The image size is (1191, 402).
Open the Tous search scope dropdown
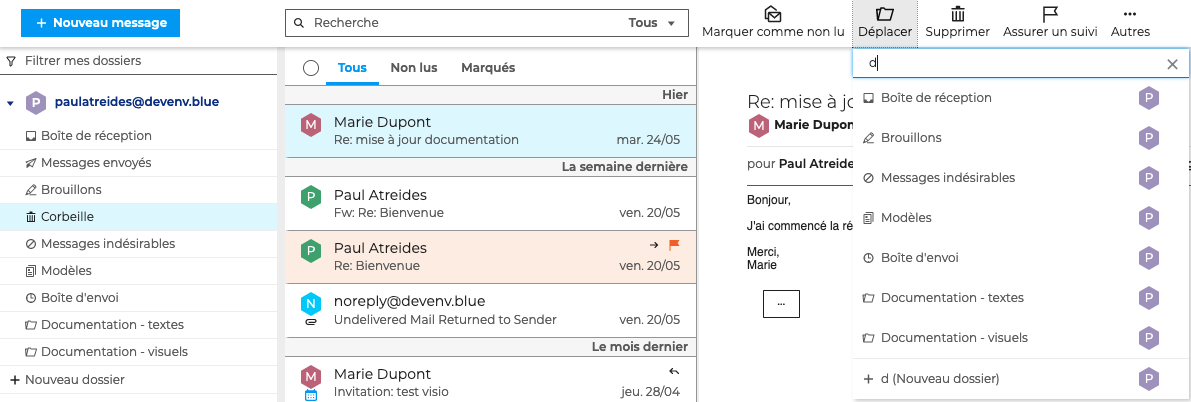pos(652,23)
